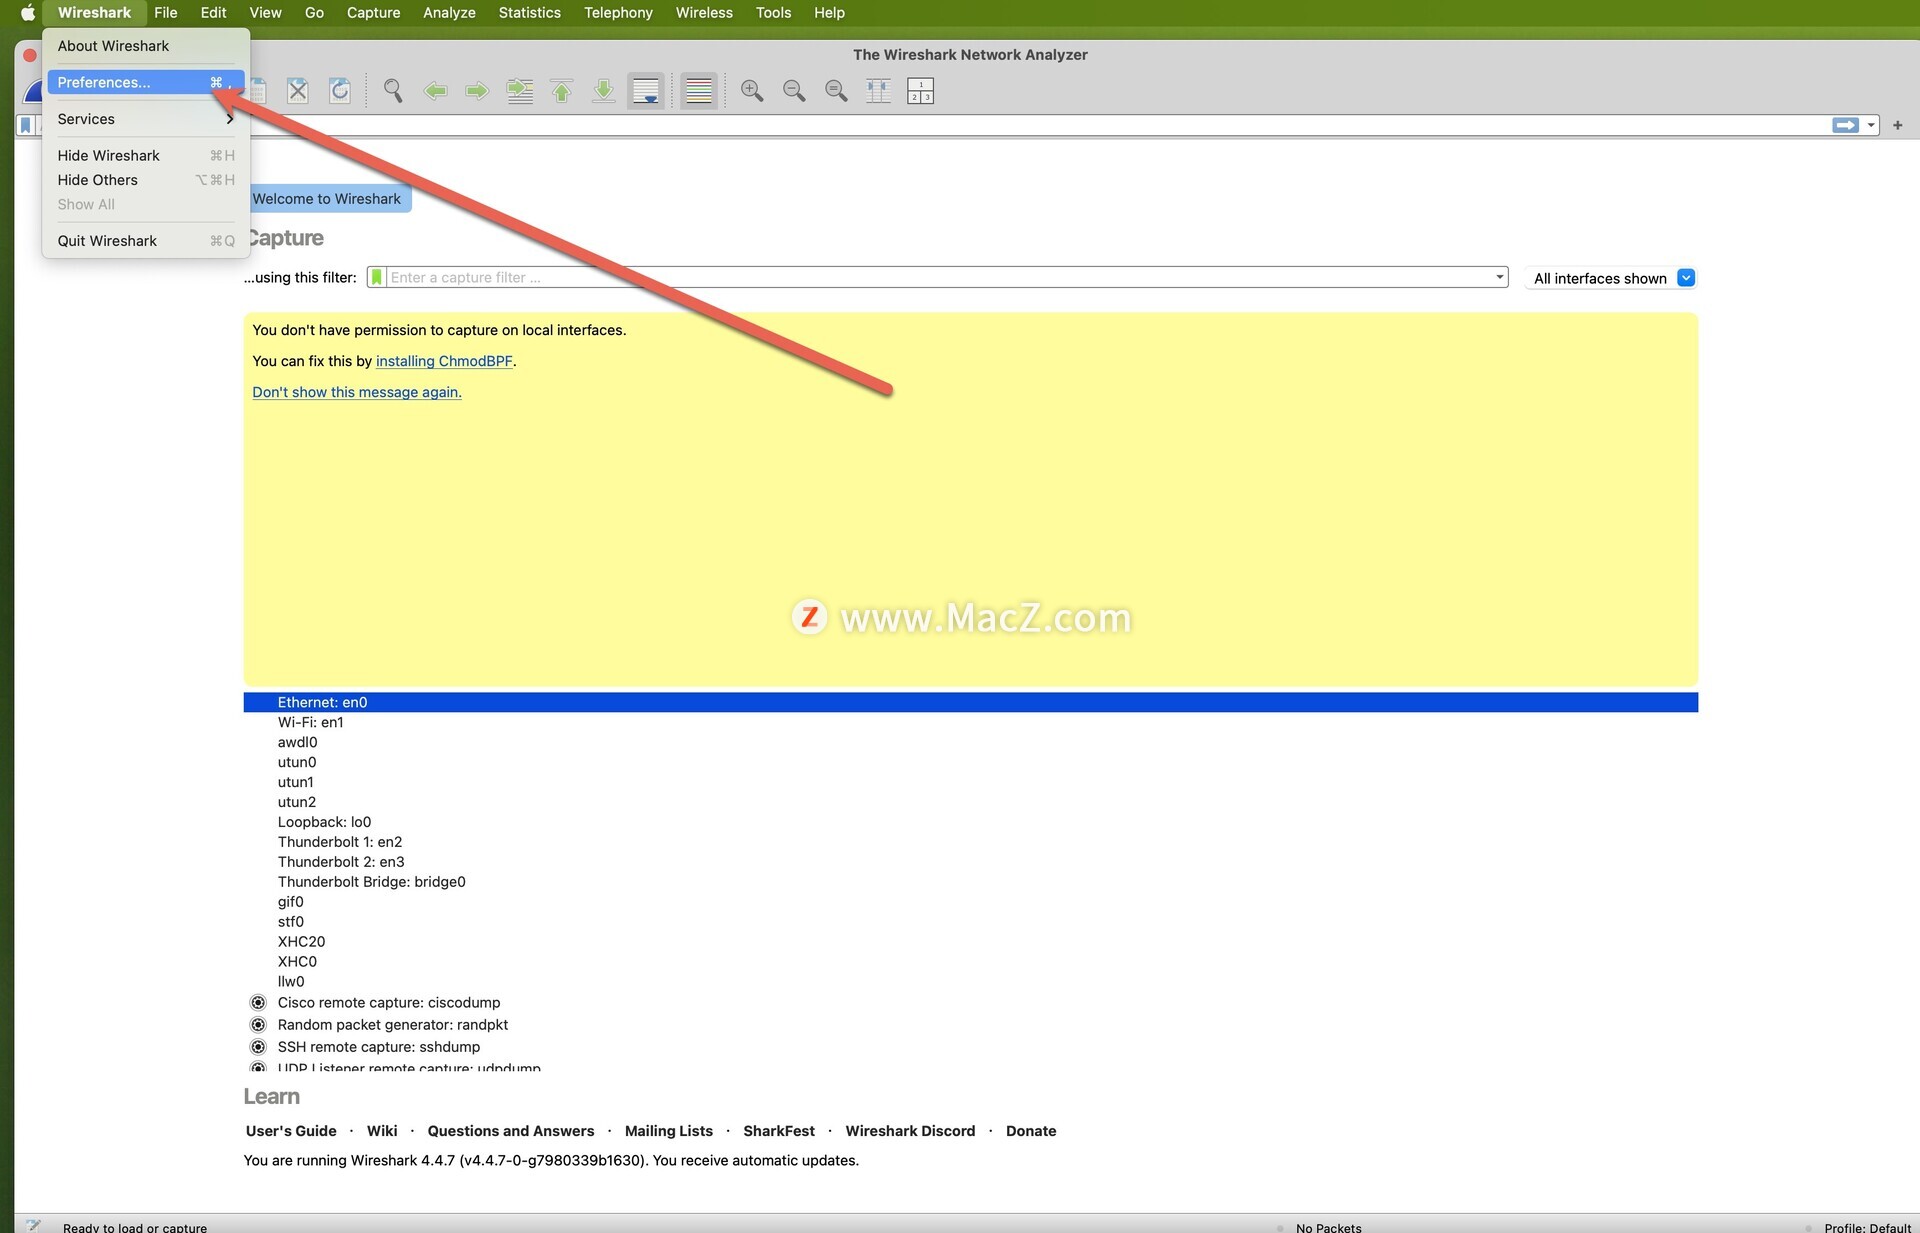The image size is (1920, 1233).
Task: Open the Capture menu
Action: tap(373, 13)
